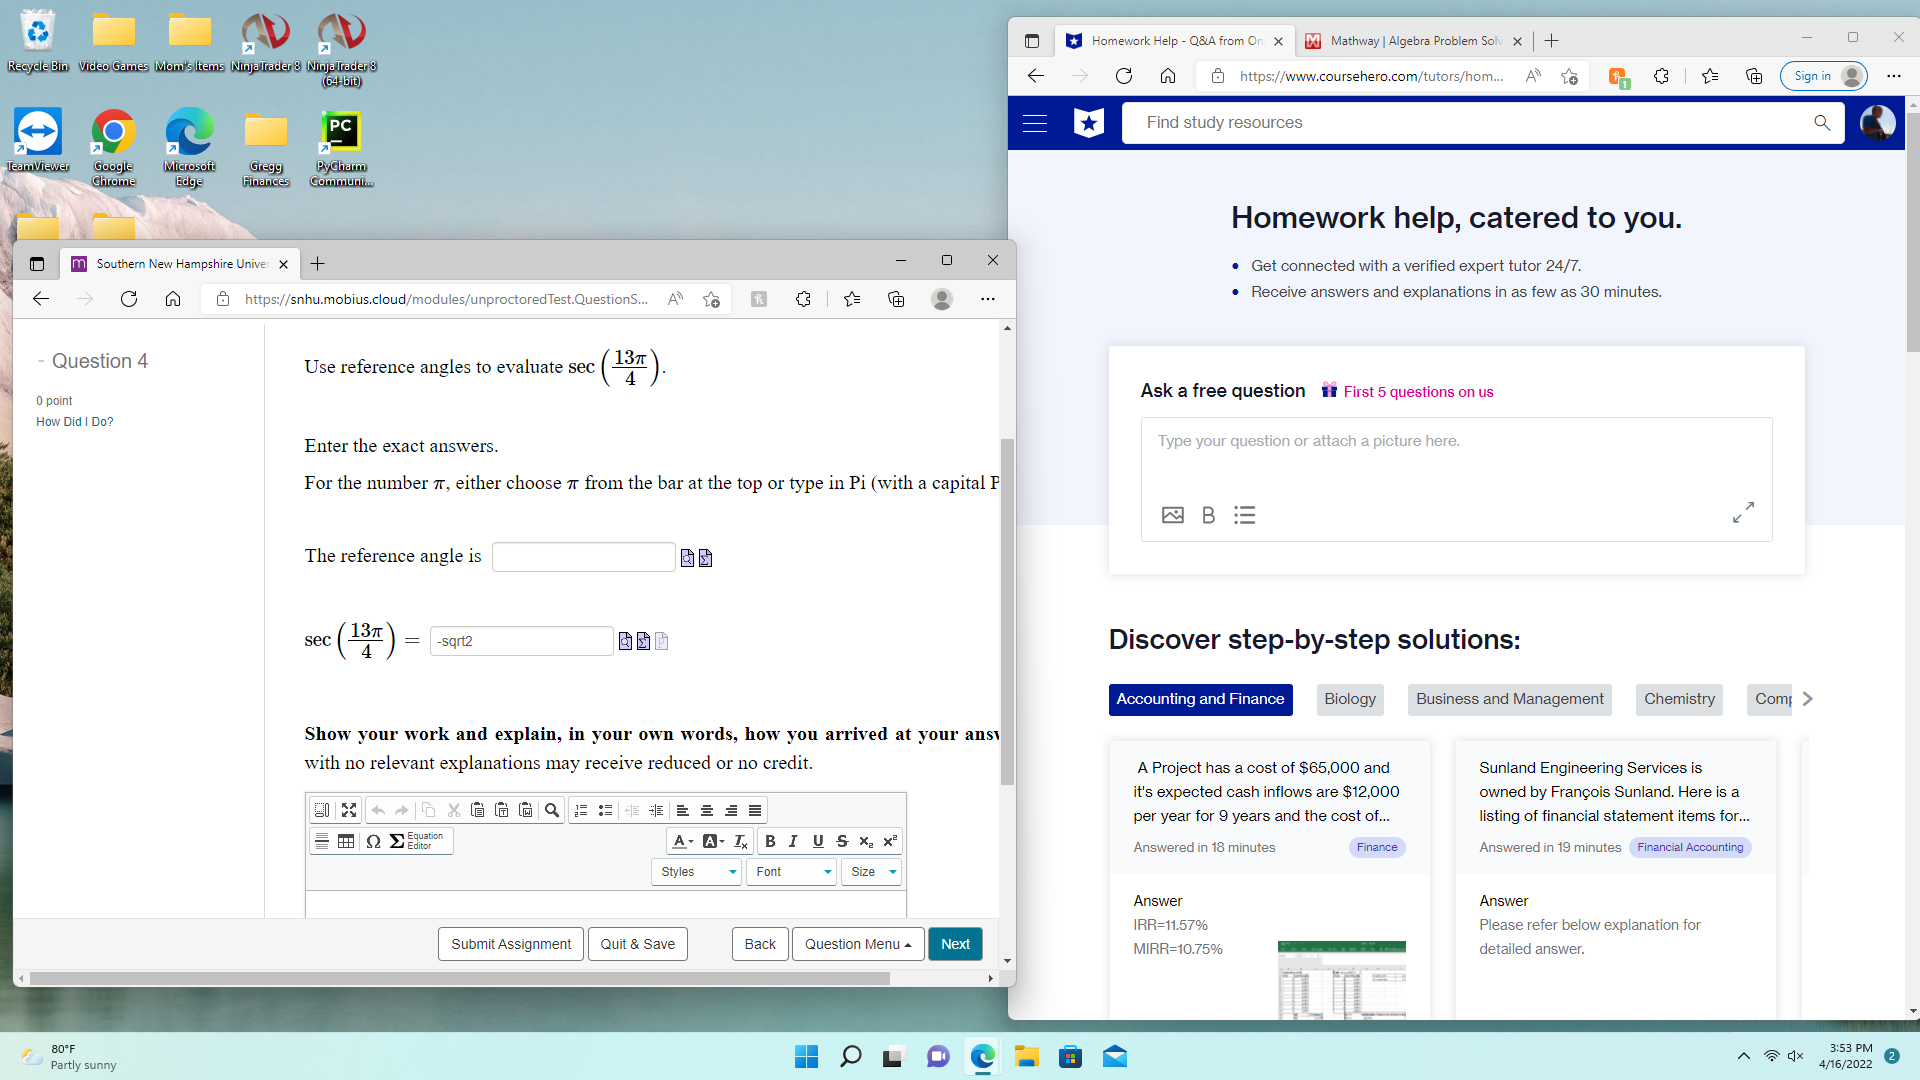Attach an image to the Course Hero question
This screenshot has width=1920, height=1080.
pyautogui.click(x=1172, y=514)
